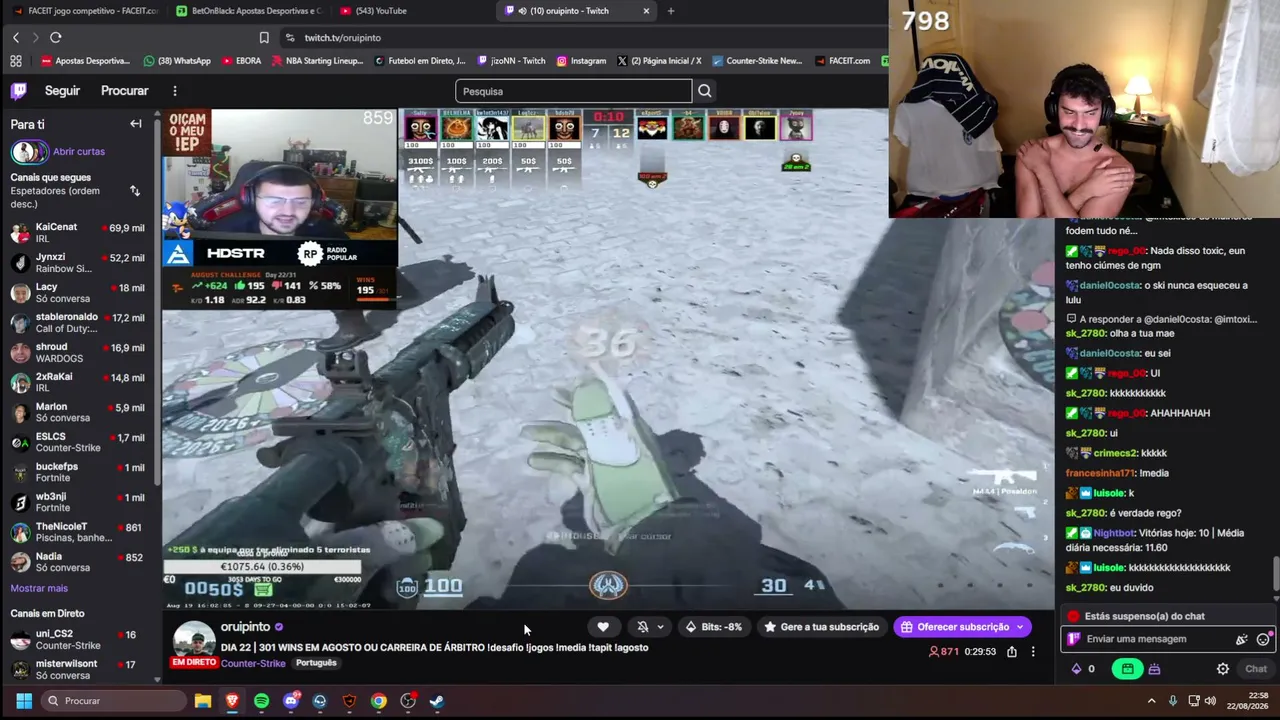Expand the notification options chevron
1280x720 pixels.
click(660, 627)
